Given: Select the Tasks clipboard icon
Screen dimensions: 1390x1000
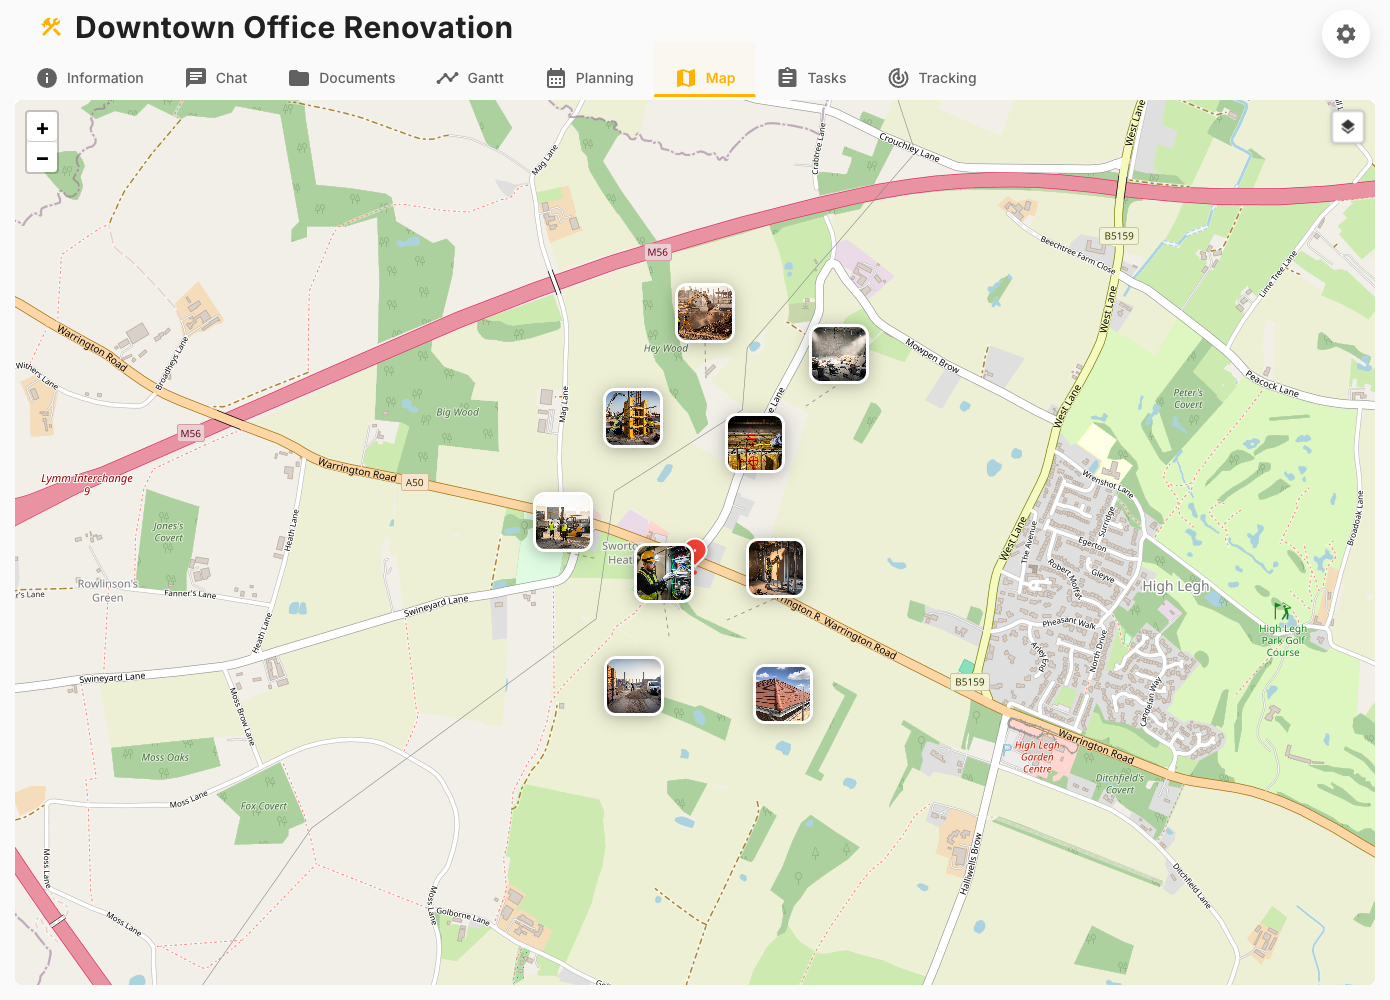Looking at the screenshot, I should [786, 77].
